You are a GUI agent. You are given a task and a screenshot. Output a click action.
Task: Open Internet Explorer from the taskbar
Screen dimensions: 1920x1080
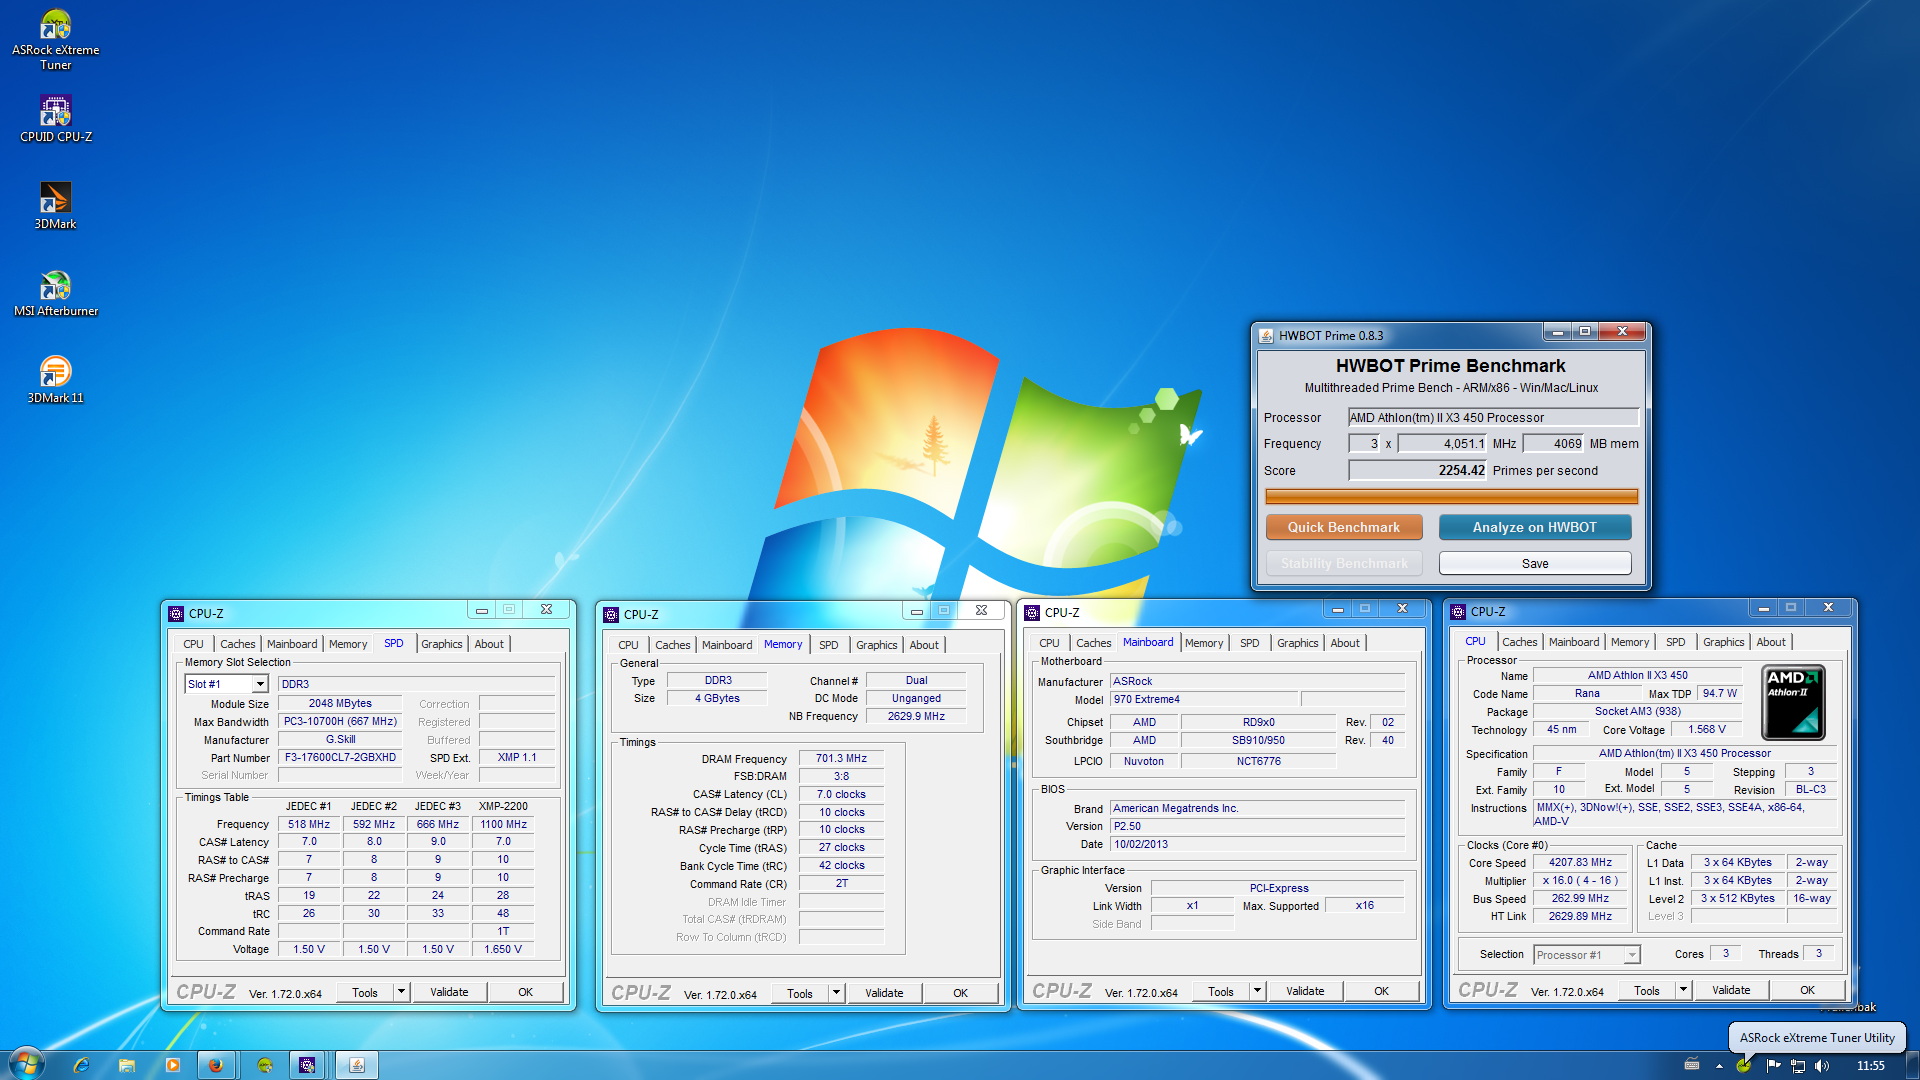(x=82, y=1065)
